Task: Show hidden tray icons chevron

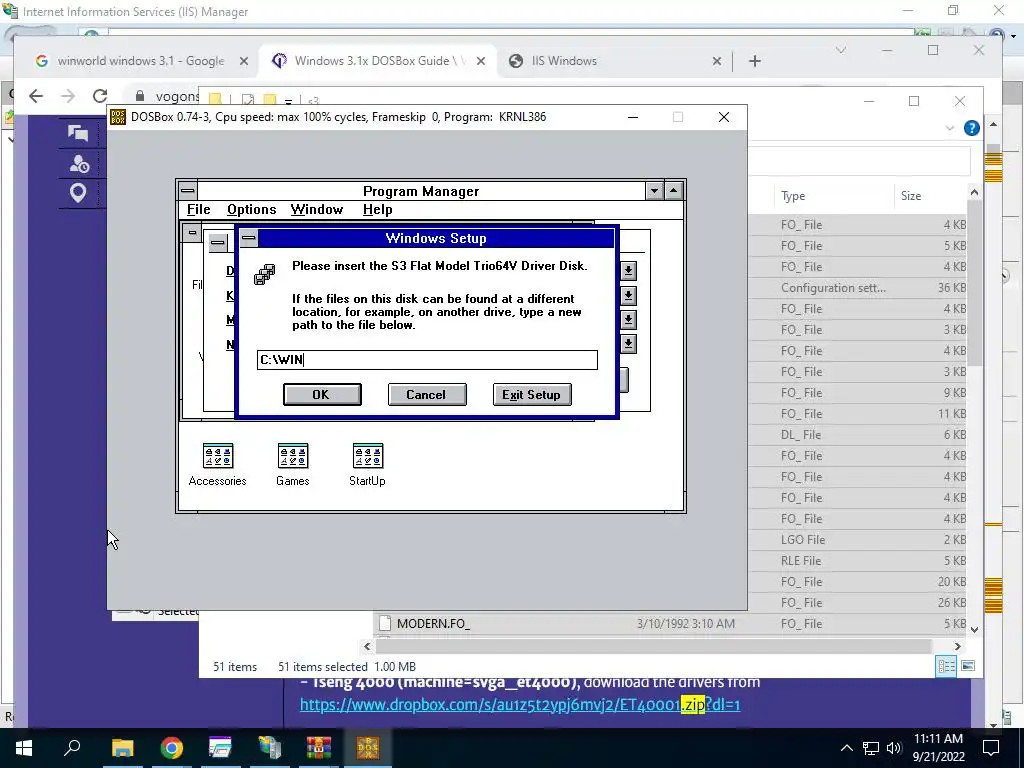Action: point(846,748)
